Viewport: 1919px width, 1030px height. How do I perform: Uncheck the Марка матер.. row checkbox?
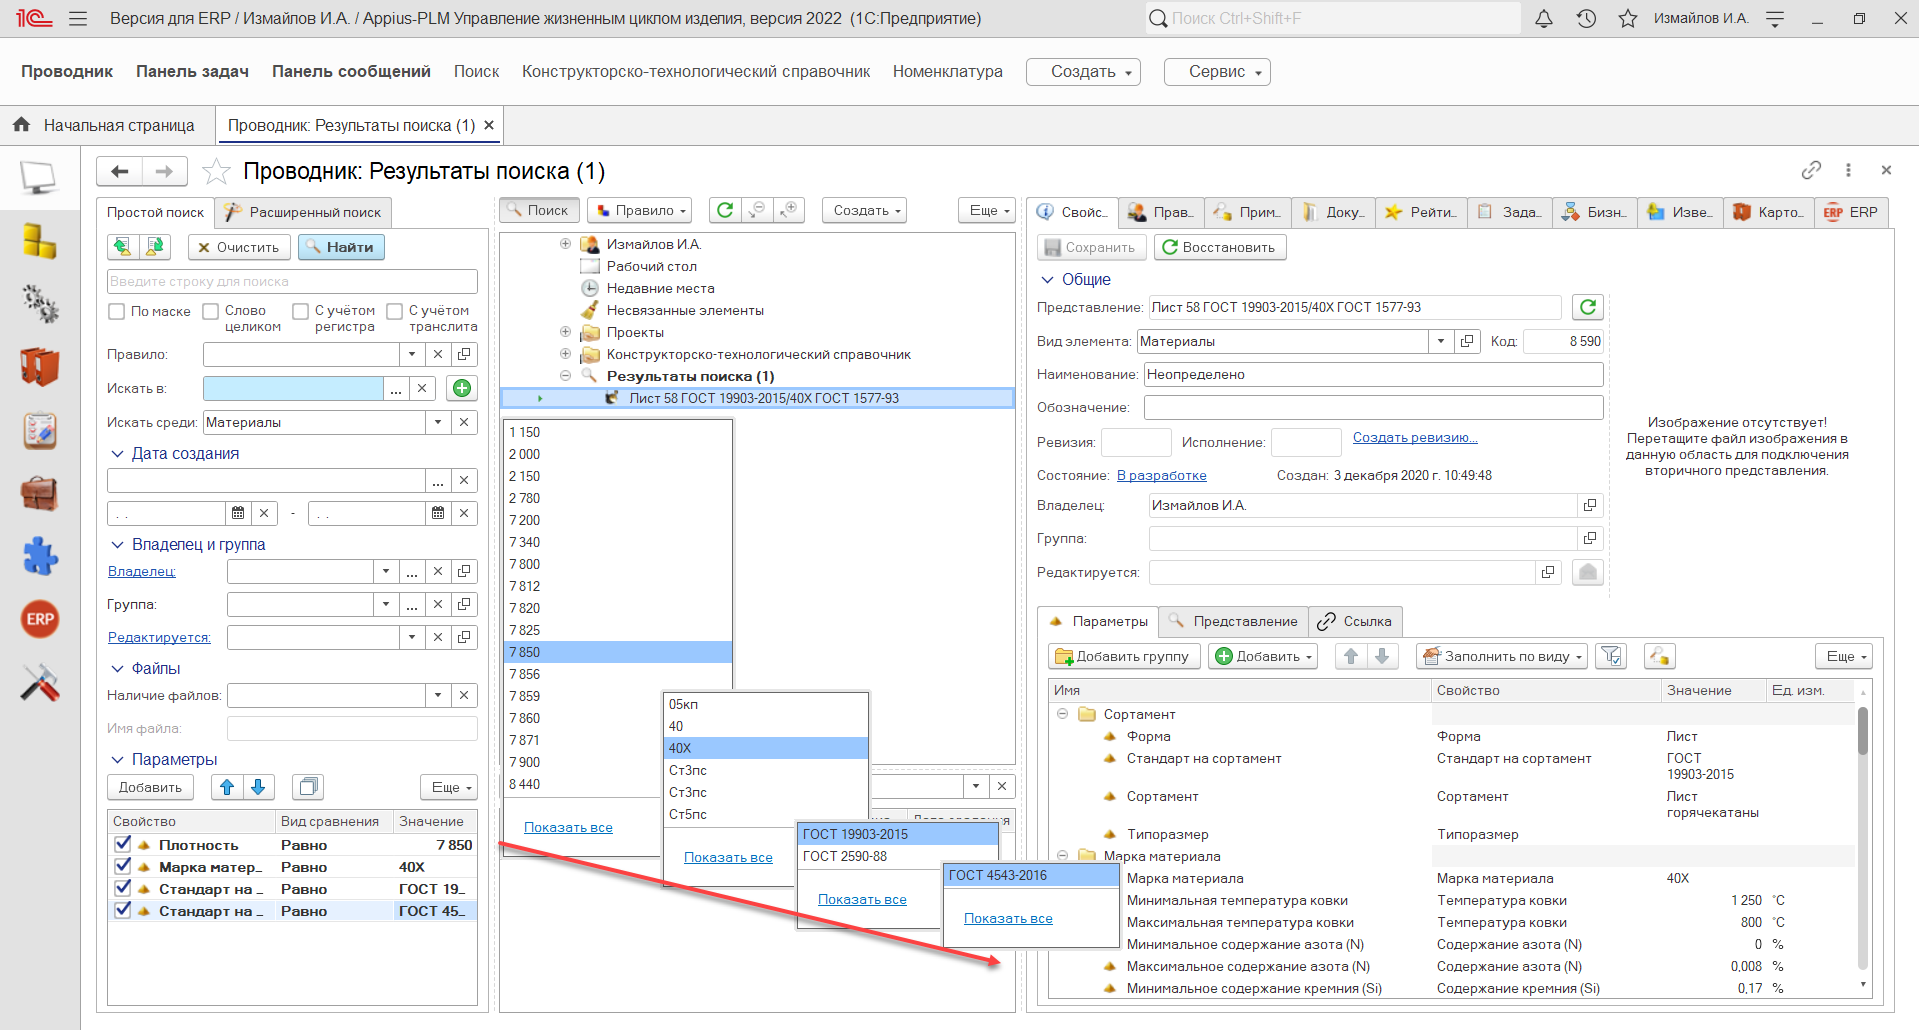[x=123, y=866]
